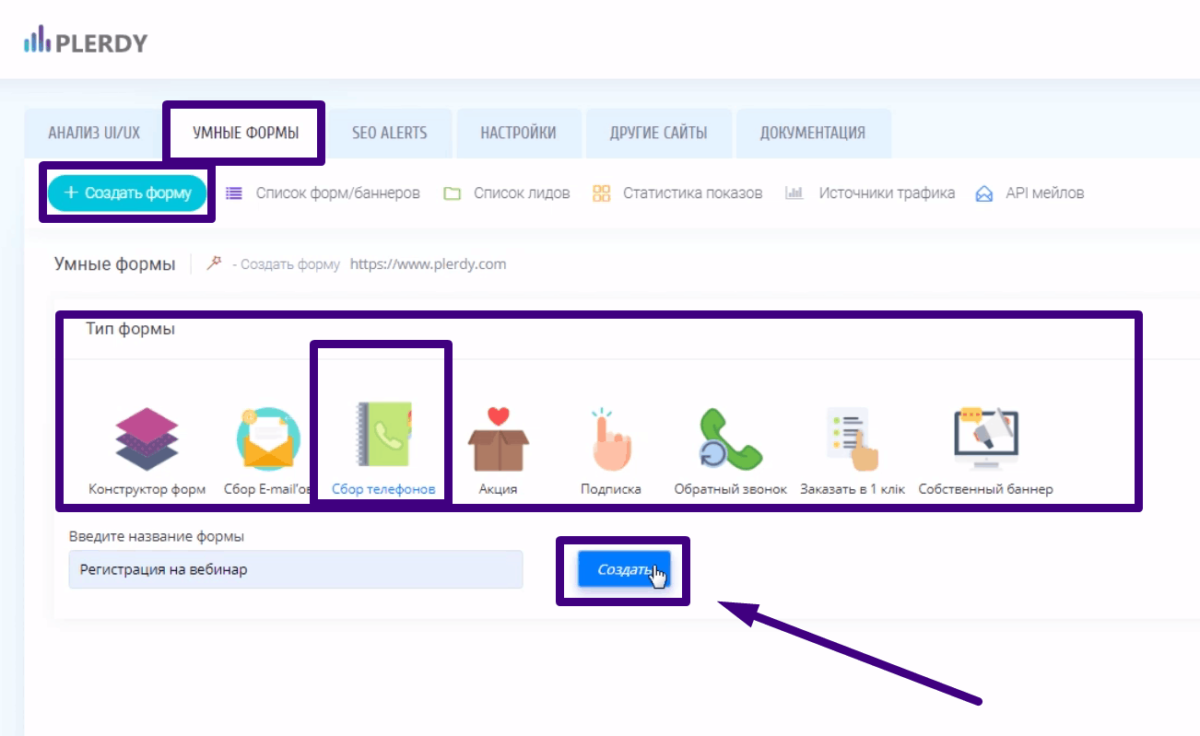This screenshot has width=1200, height=736.
Task: Choose the Сбор E-mail'ов envelope icon
Action: tap(267, 440)
